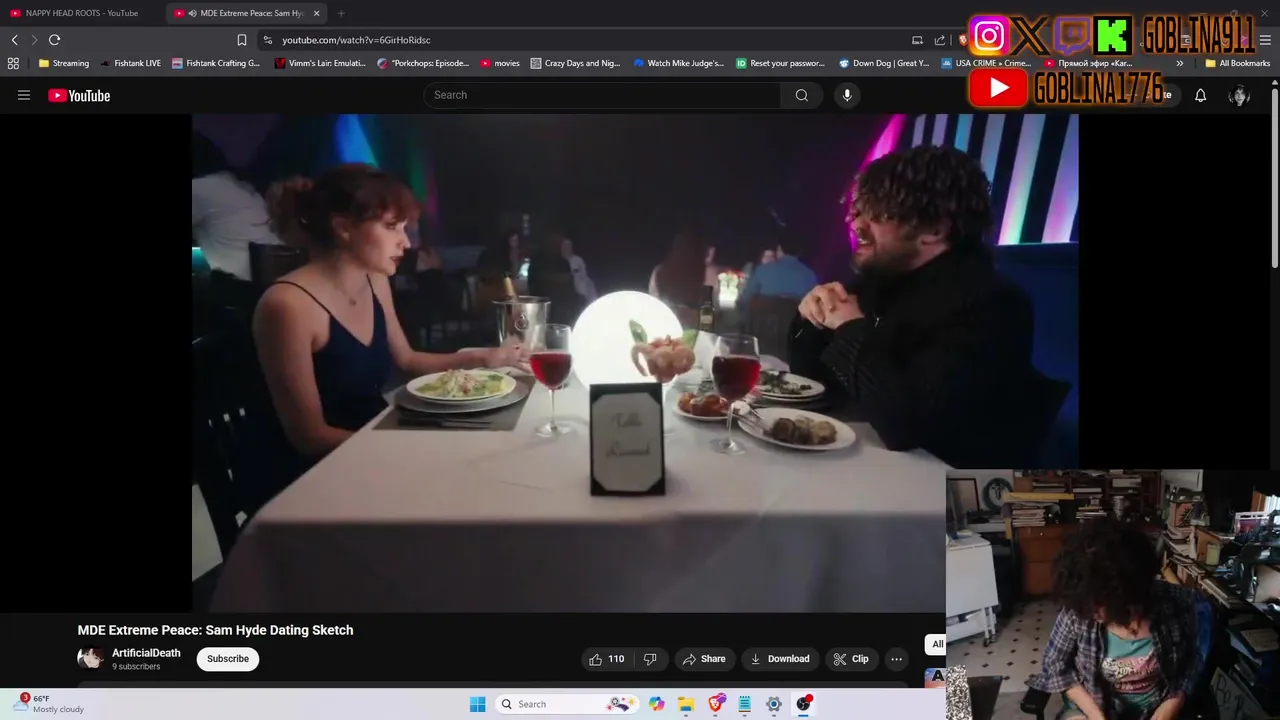Viewport: 1280px width, 720px height.
Task: Click the video title text
Action: [x=216, y=630]
